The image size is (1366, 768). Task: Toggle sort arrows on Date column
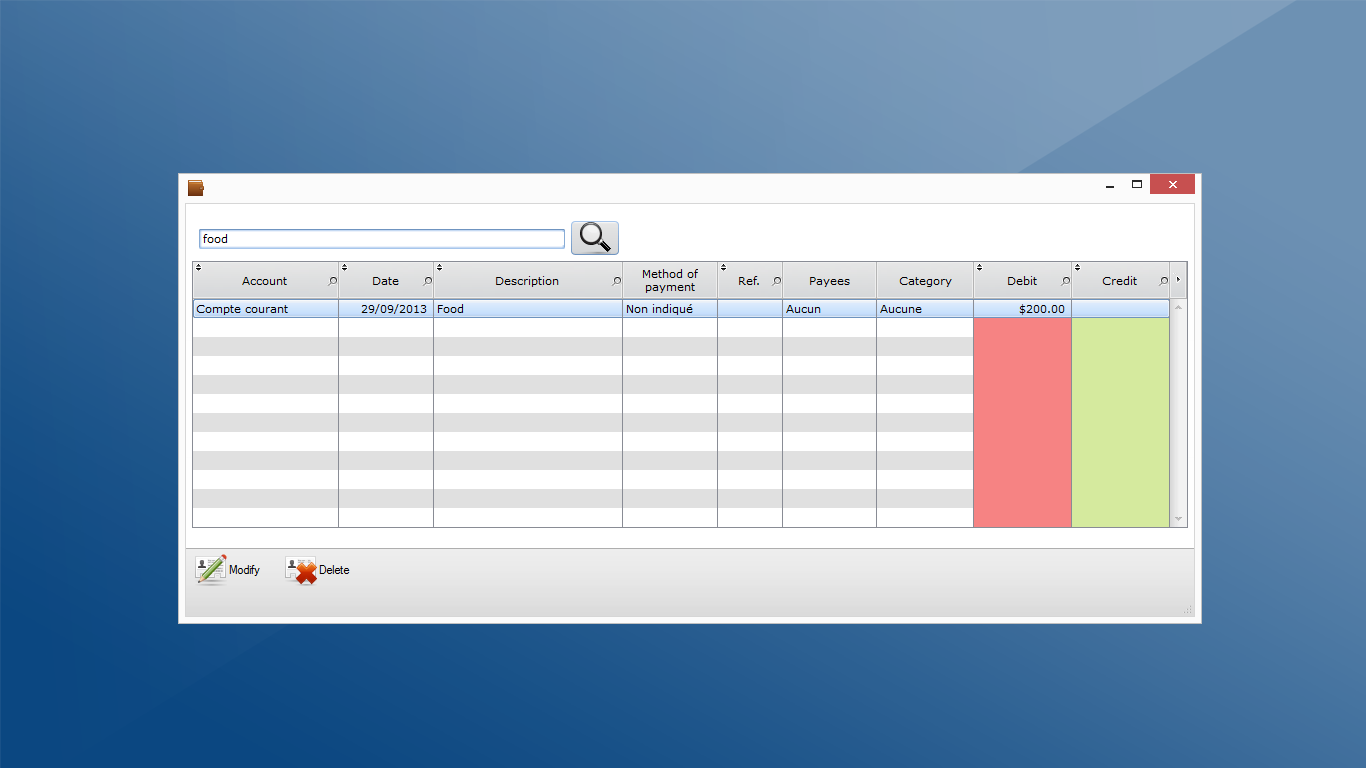tap(344, 267)
